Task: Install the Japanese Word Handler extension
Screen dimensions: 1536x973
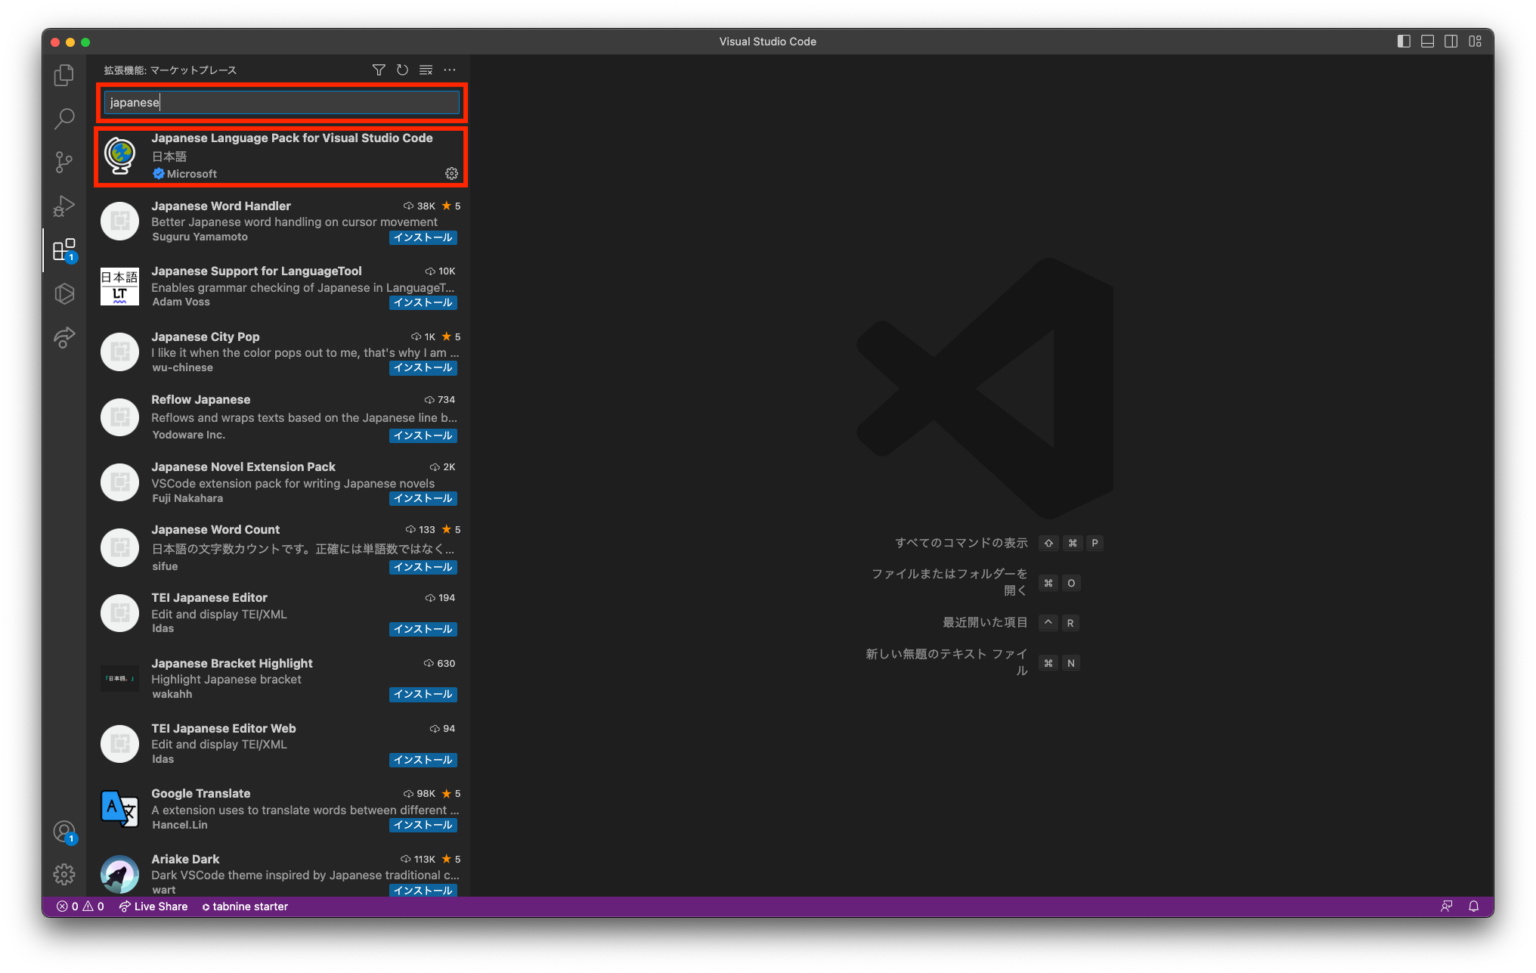Action: (x=422, y=237)
